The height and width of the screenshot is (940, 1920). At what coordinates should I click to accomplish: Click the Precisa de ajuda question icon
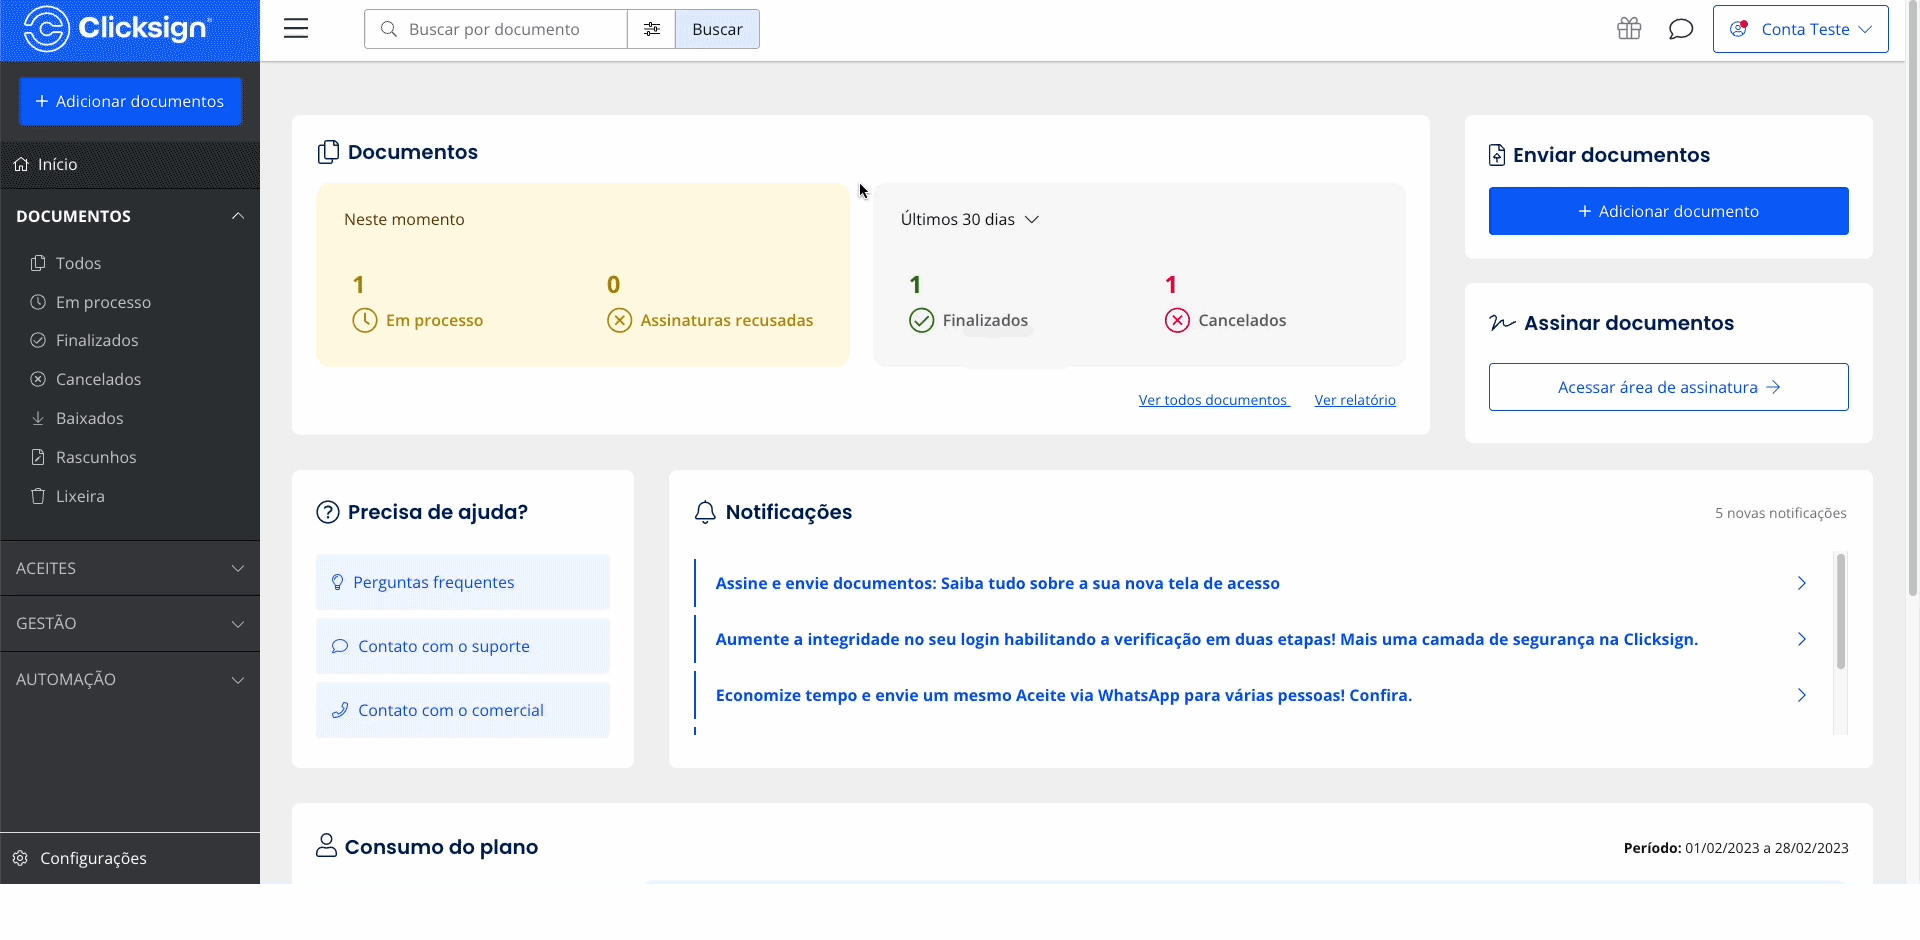point(328,512)
